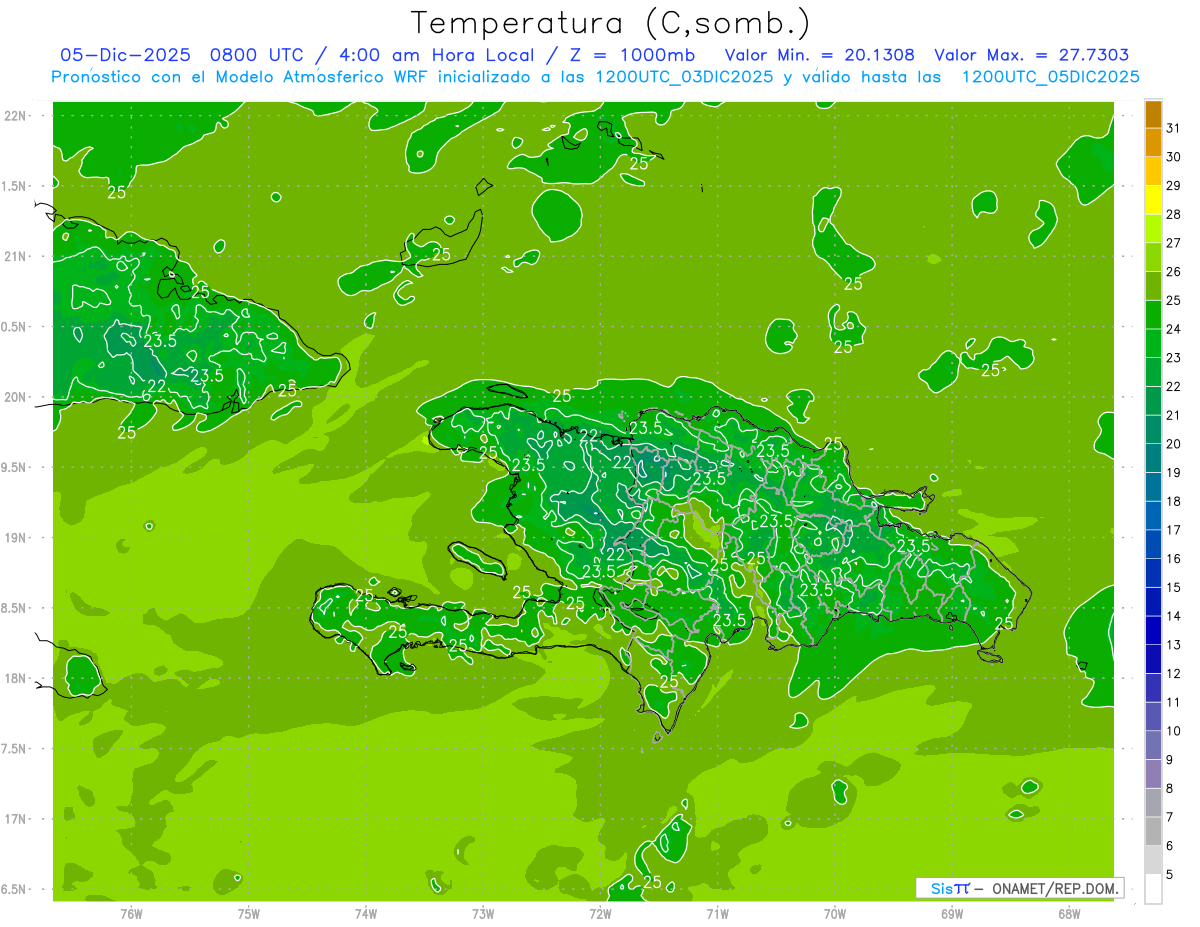Image resolution: width=1200 pixels, height=927 pixels.
Task: Click the '1200UTC_05DIC2025' valid-until time
Action: (1050, 77)
